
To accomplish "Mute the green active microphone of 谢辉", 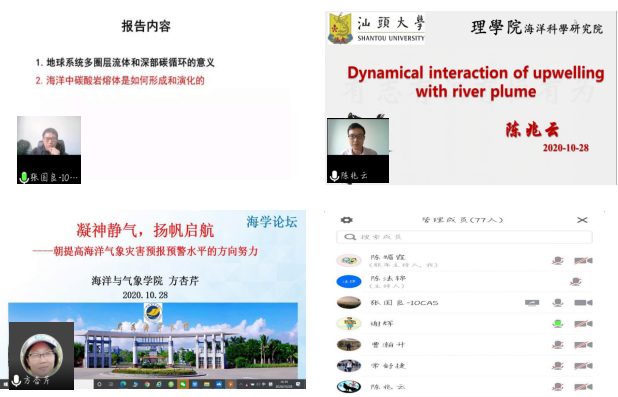I will click(557, 324).
